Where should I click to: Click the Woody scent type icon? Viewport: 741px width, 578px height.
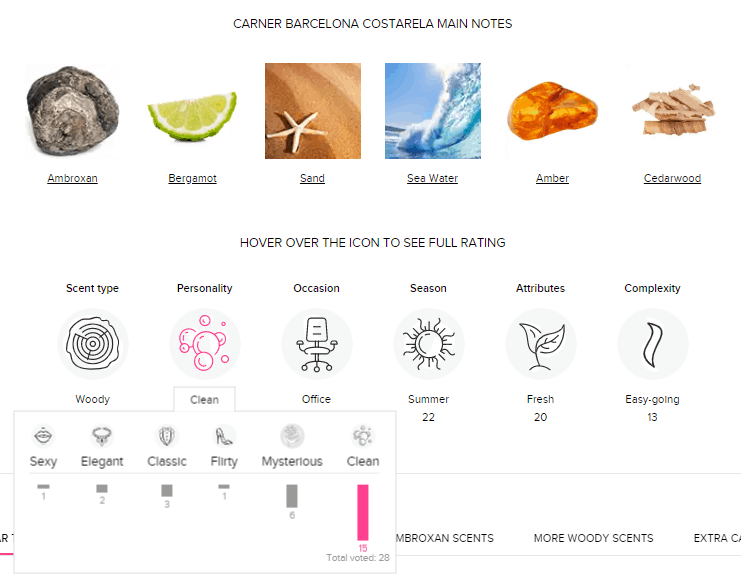(92, 344)
